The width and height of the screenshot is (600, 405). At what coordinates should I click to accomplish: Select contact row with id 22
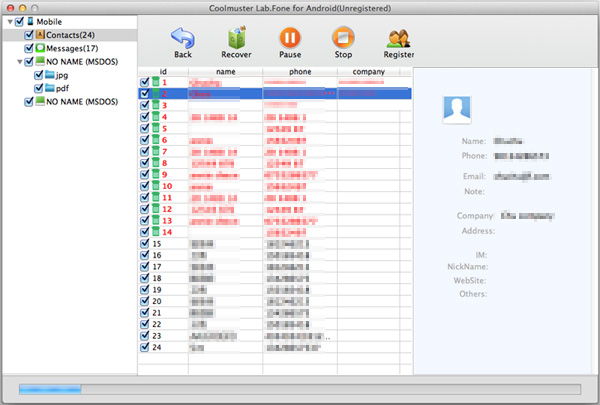pos(275,324)
